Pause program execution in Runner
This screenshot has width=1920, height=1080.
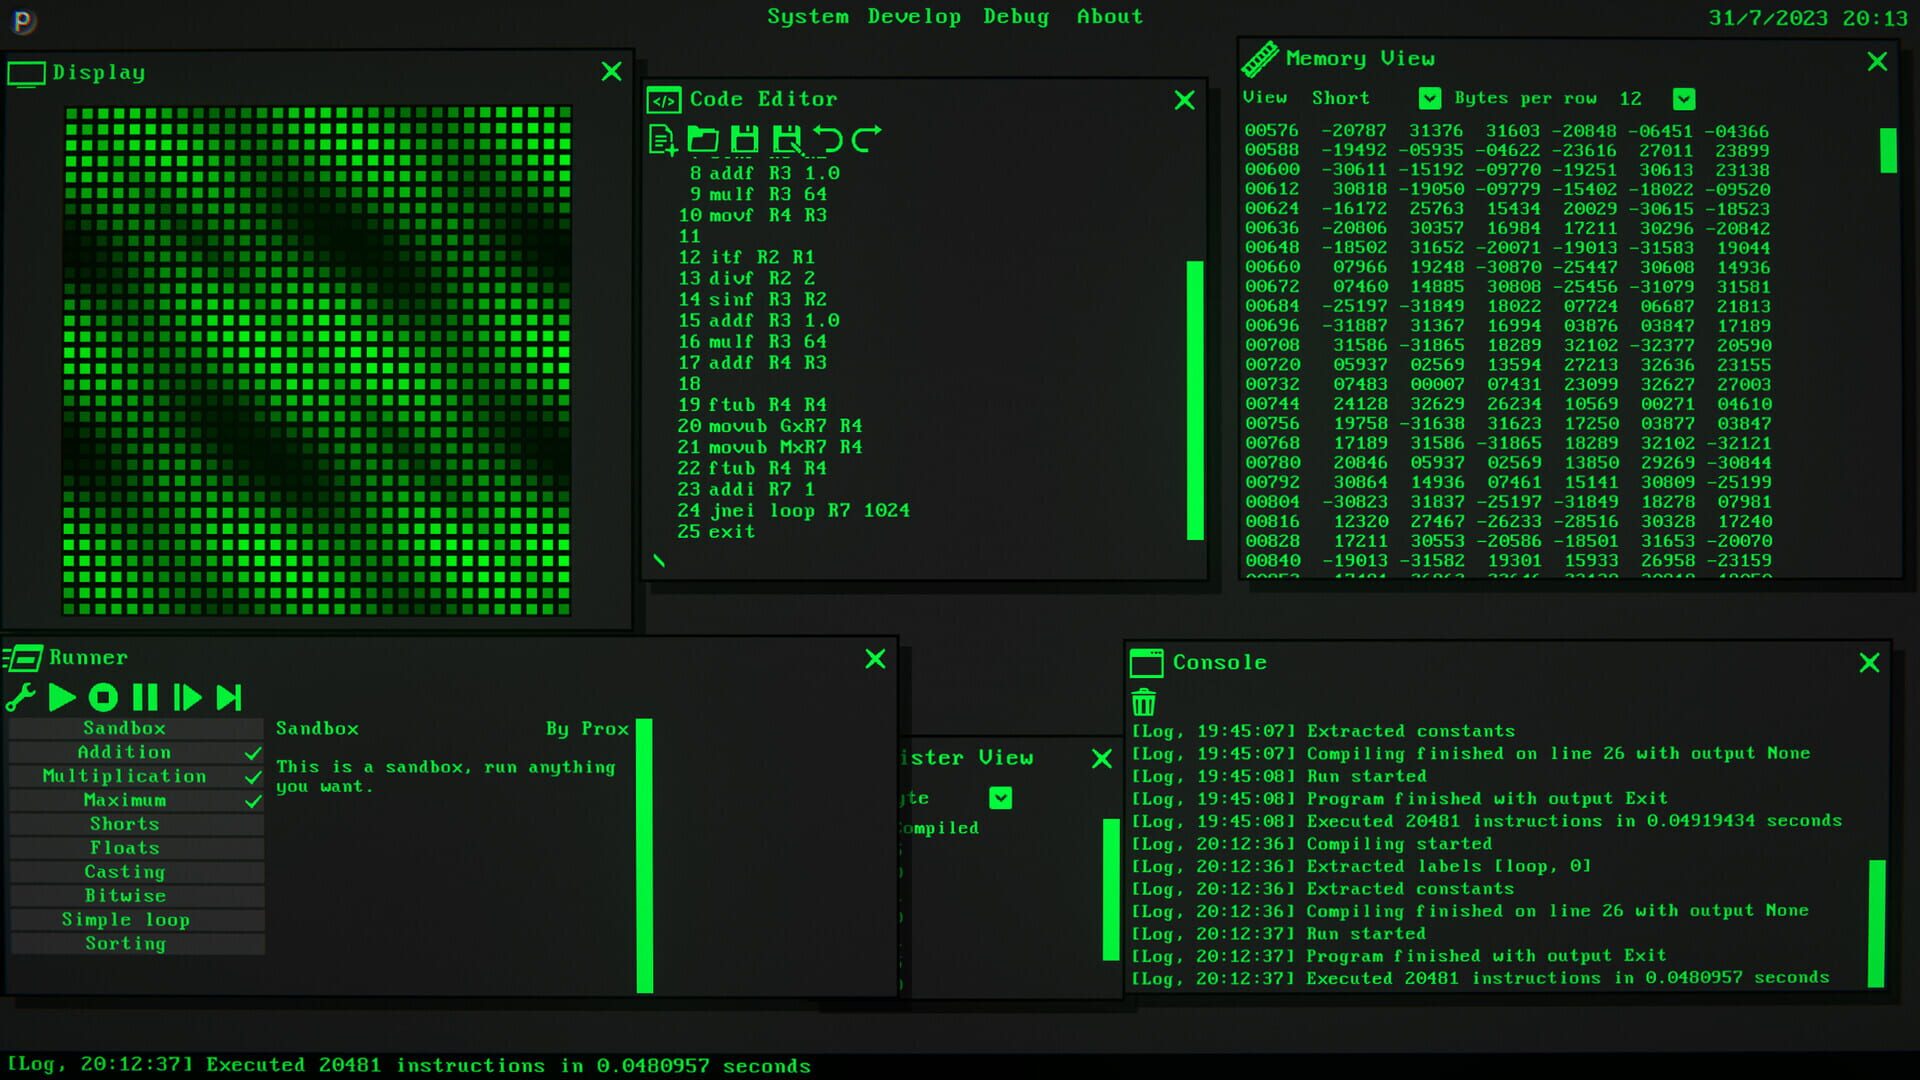145,697
